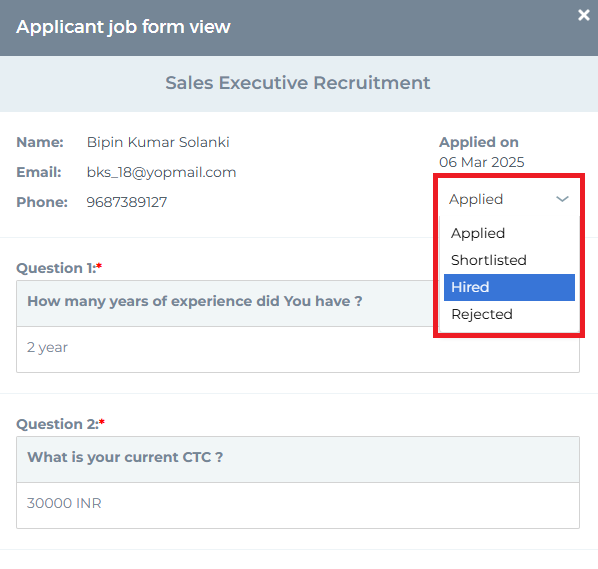Click the applicant name Bipin Kumar Solanki
The height and width of the screenshot is (569, 598).
pos(158,142)
